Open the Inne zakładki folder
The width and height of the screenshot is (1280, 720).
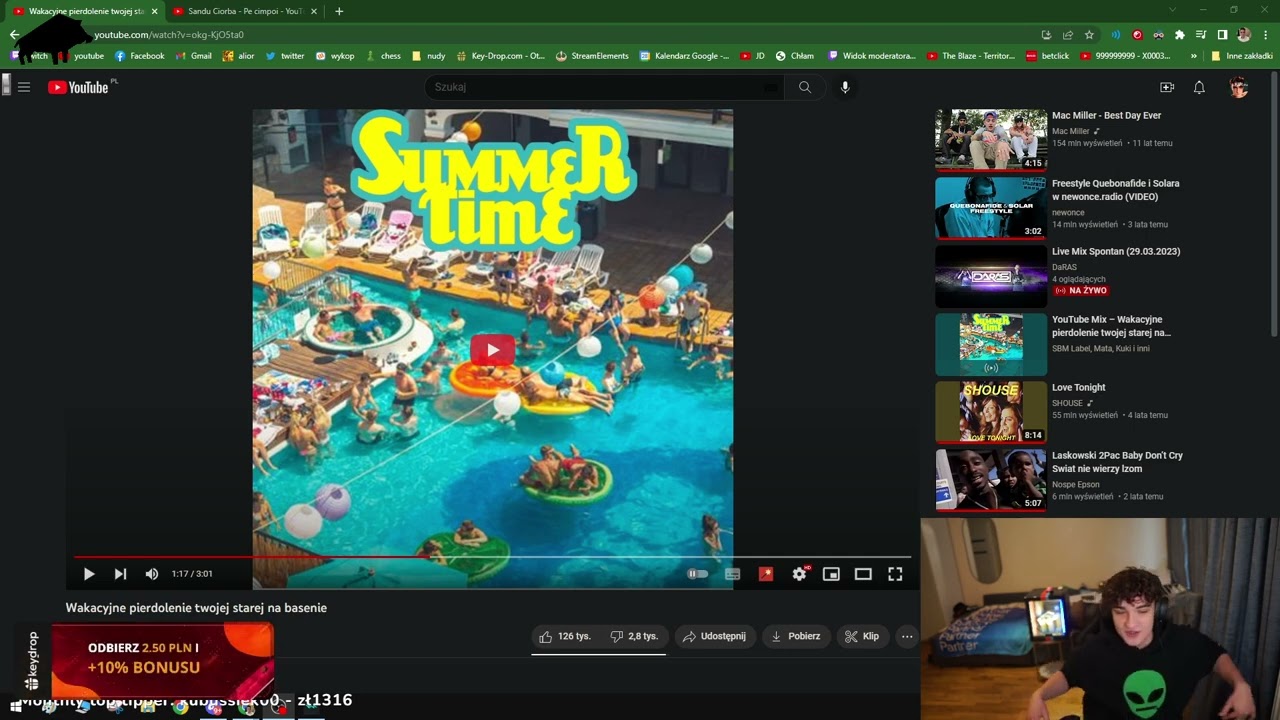click(1242, 56)
